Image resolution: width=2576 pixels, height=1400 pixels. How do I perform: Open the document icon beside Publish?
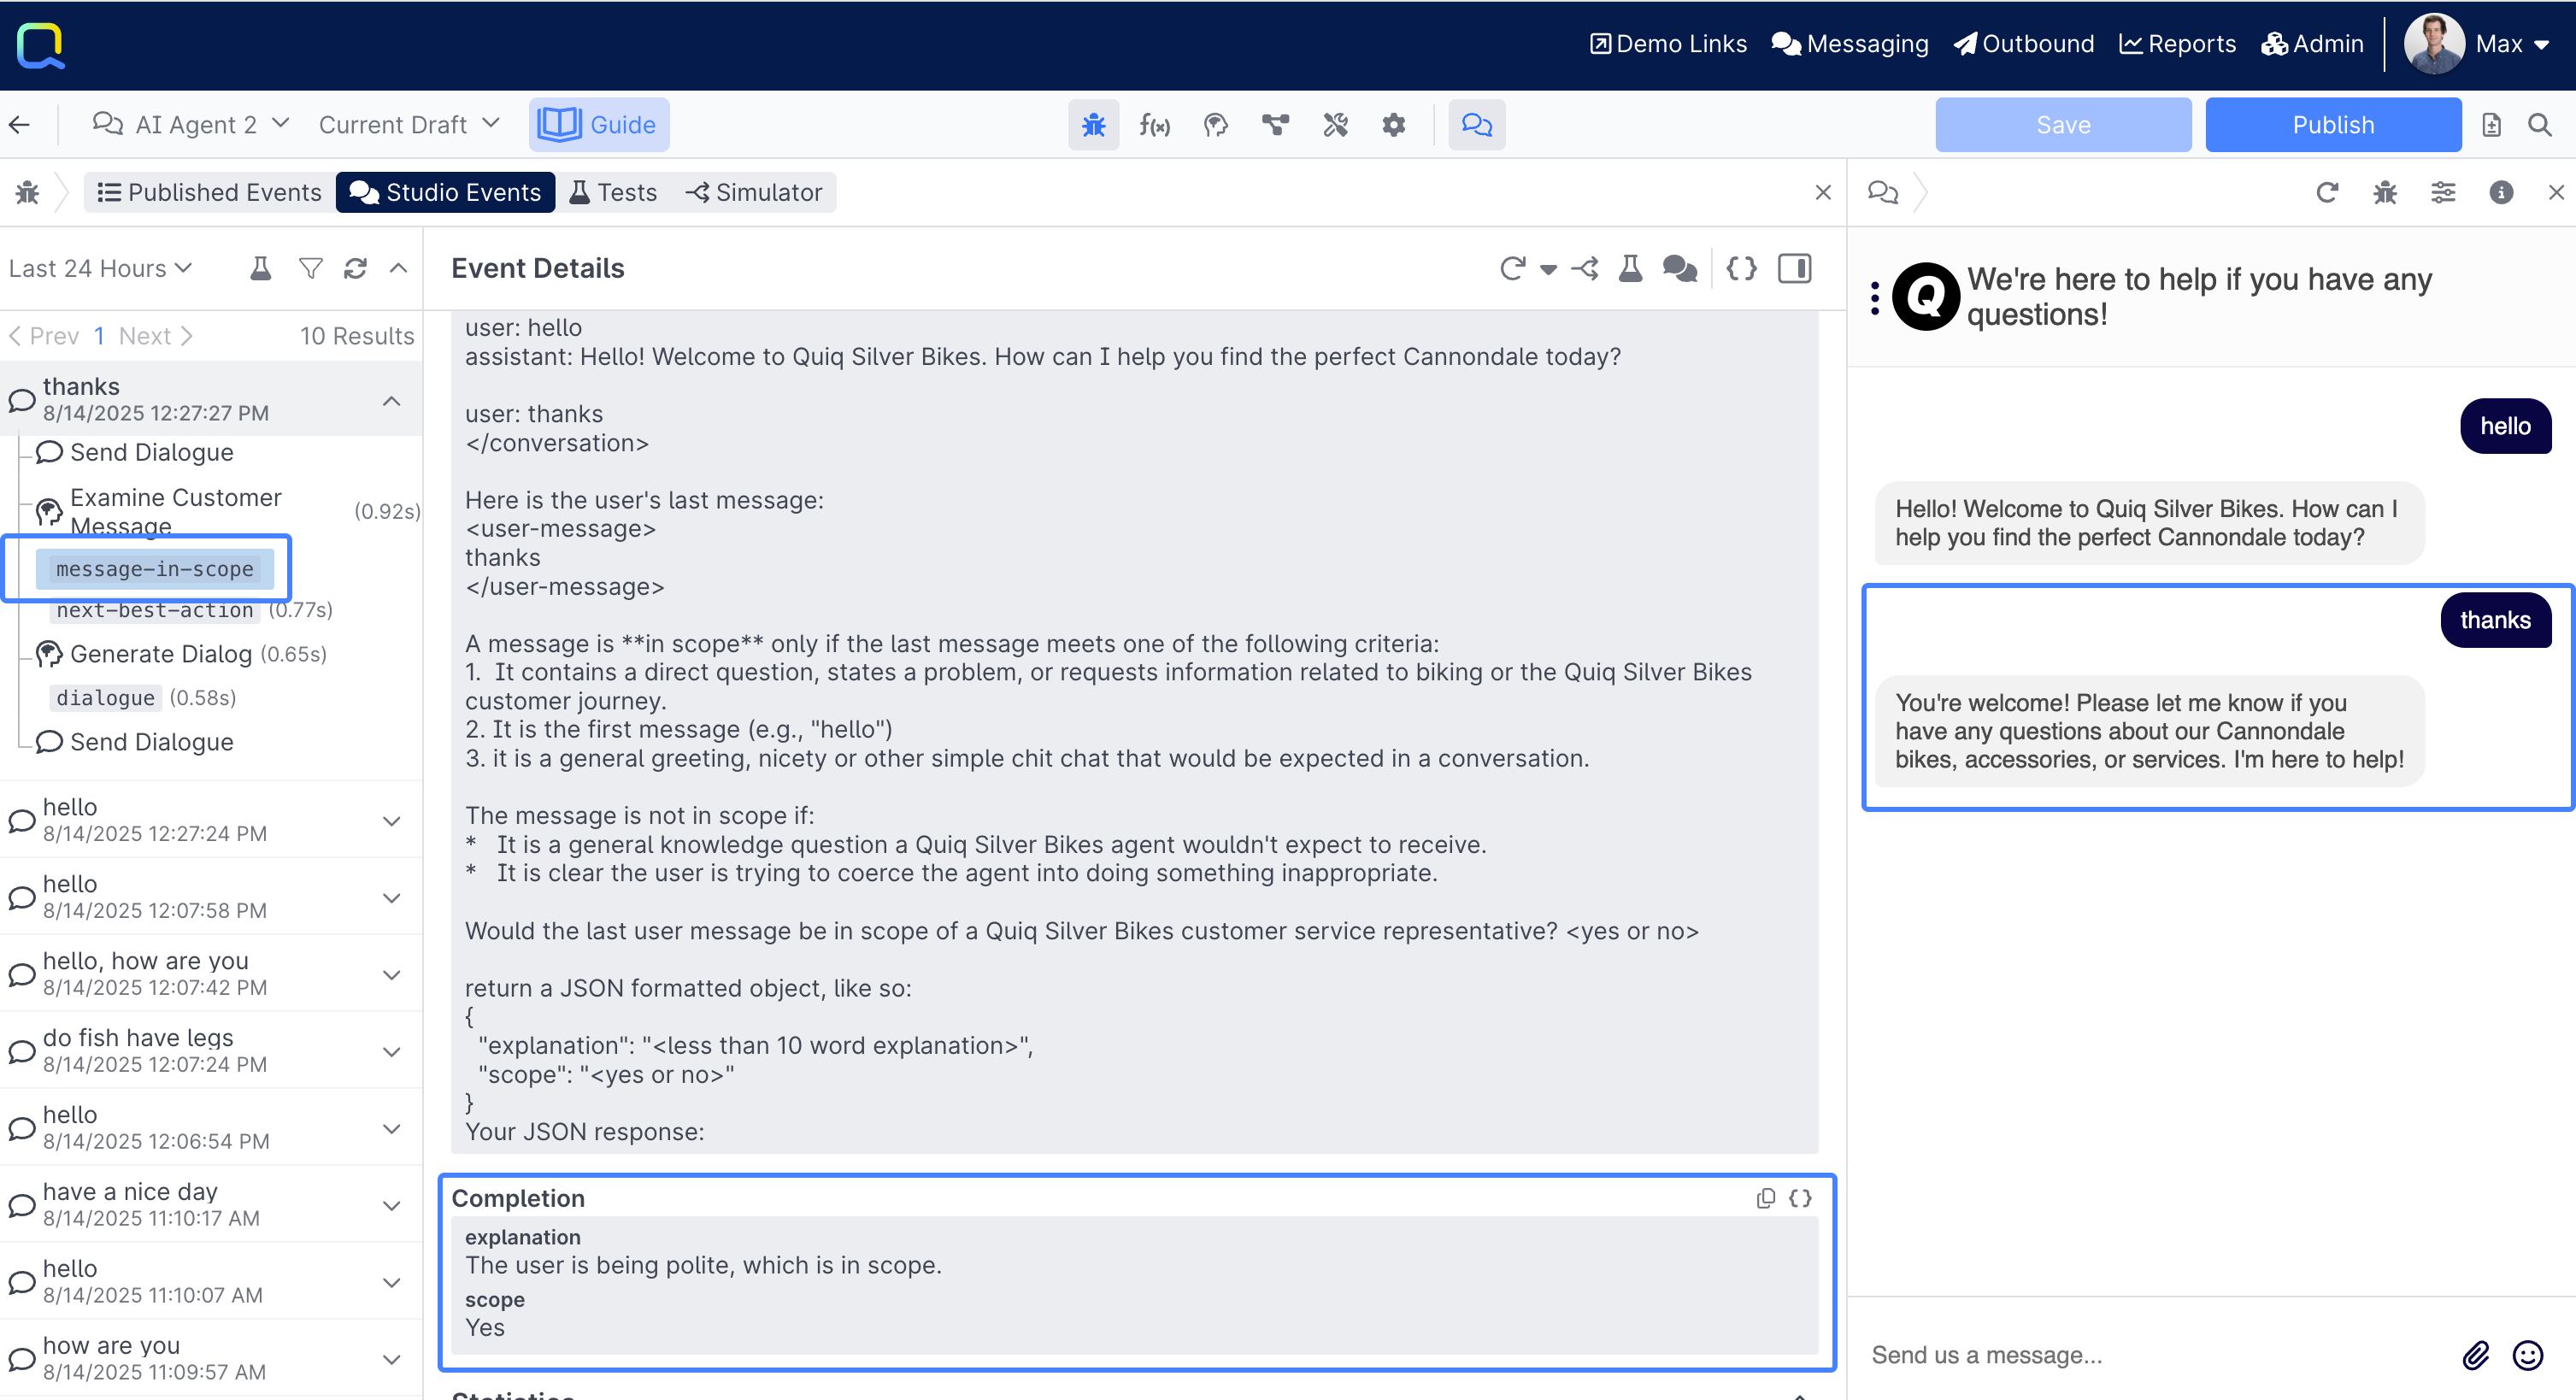(x=2491, y=125)
